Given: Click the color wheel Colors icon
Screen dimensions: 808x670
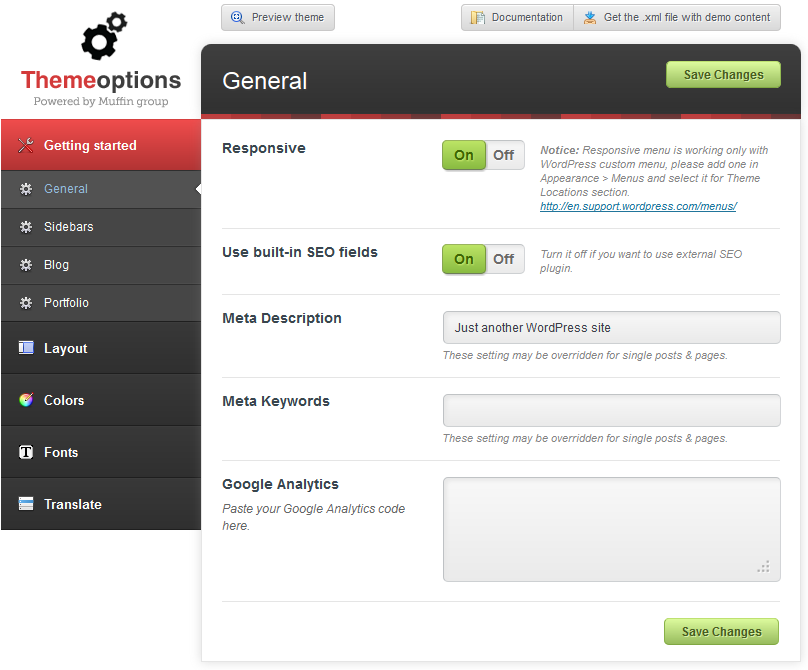Looking at the screenshot, I should click(26, 400).
